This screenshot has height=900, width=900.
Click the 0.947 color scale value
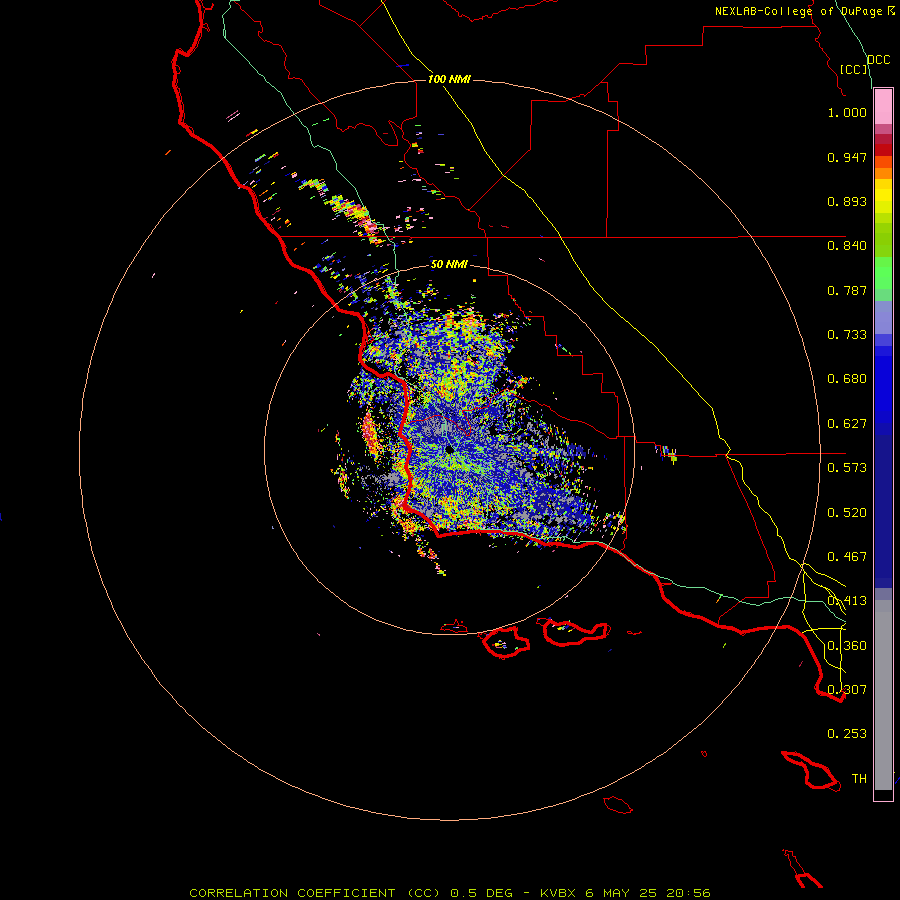tap(847, 157)
